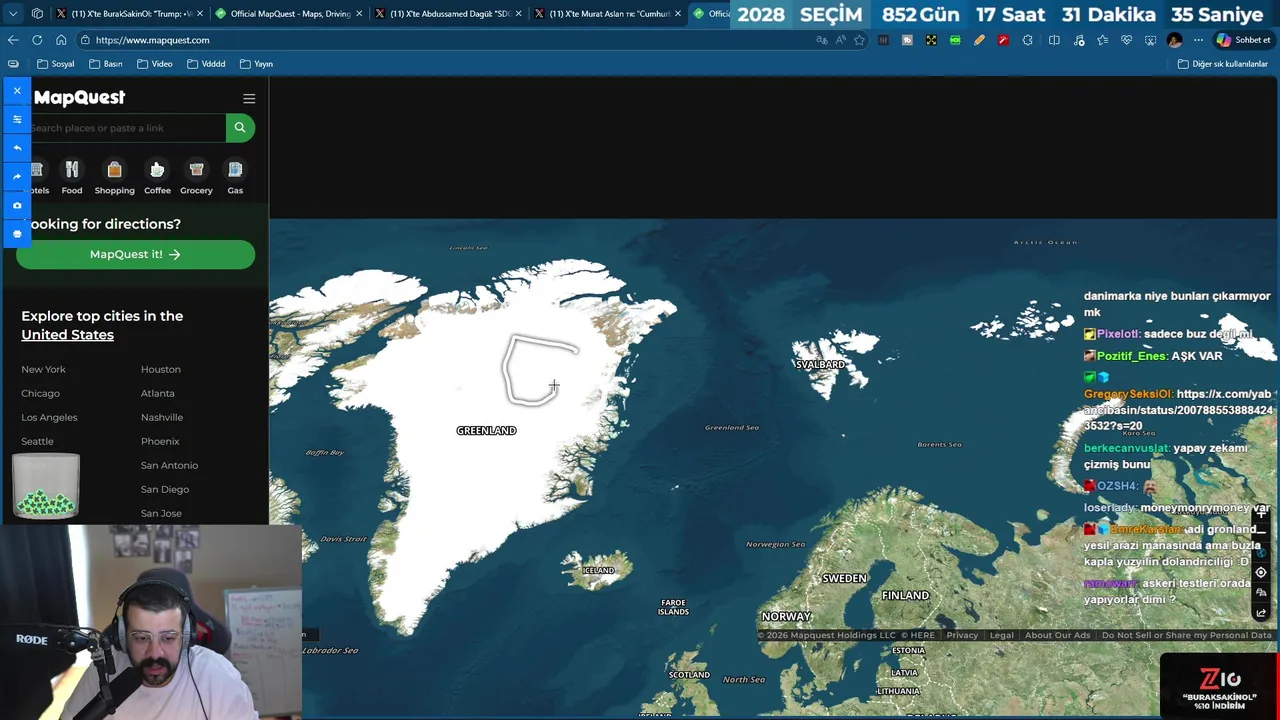
Task: Click the Seattle city link
Action: click(37, 441)
